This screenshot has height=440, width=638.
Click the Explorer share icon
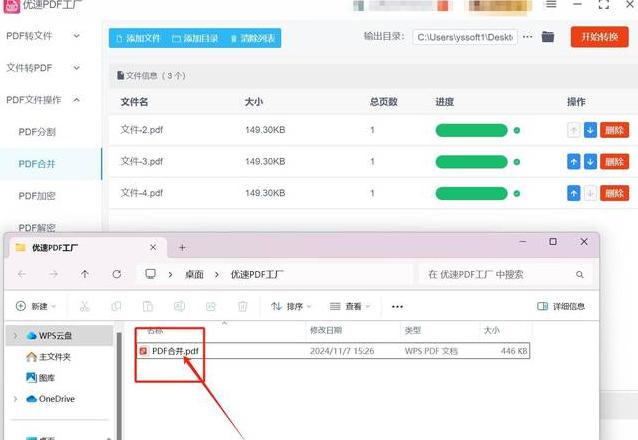211,306
